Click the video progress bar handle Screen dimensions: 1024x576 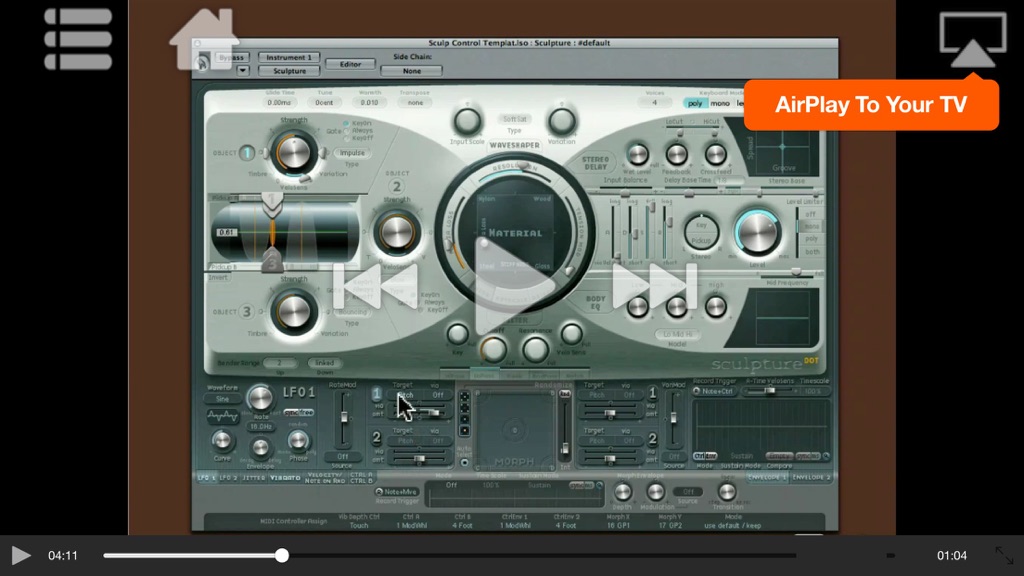coord(281,555)
